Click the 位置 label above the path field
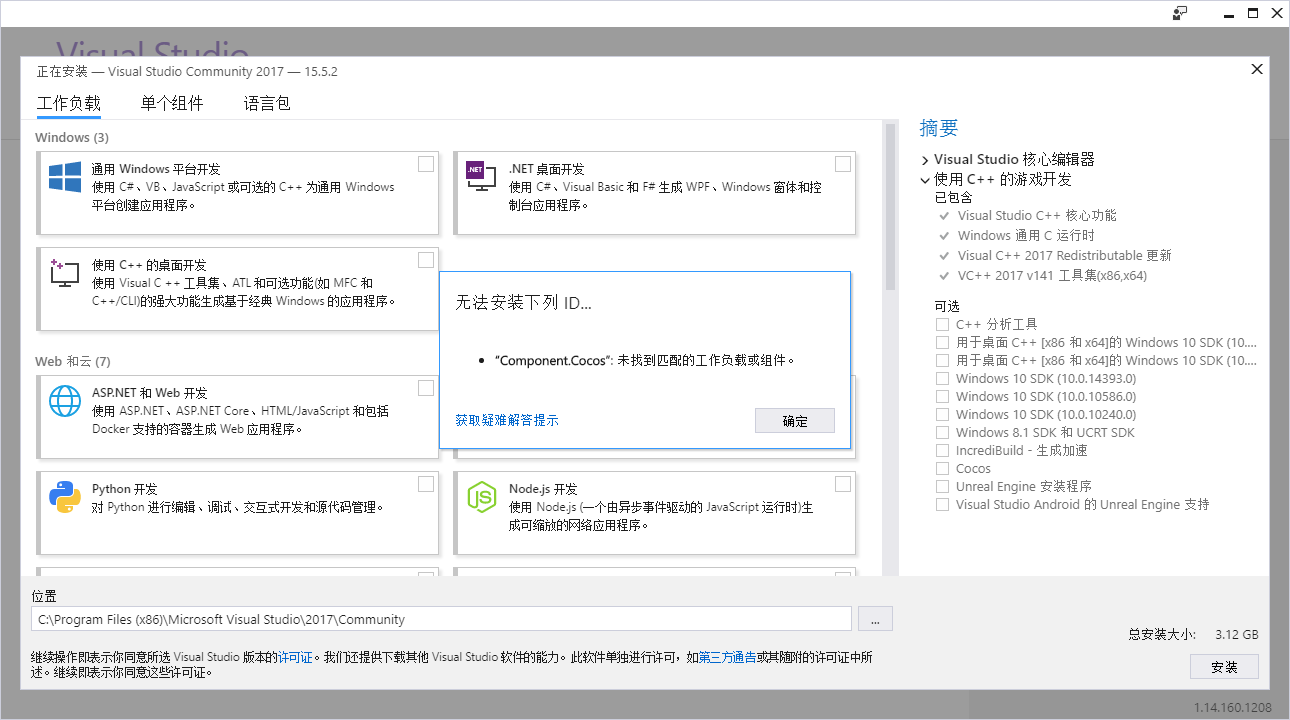Image resolution: width=1290 pixels, height=720 pixels. tap(44, 596)
